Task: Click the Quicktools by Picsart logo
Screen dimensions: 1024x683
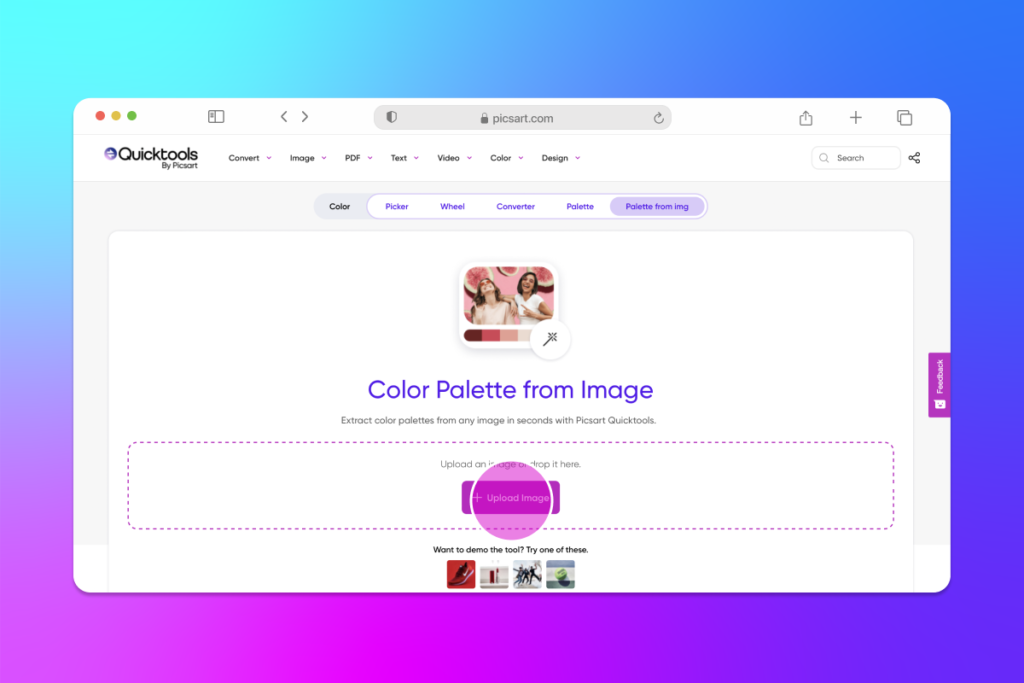Action: 150,157
